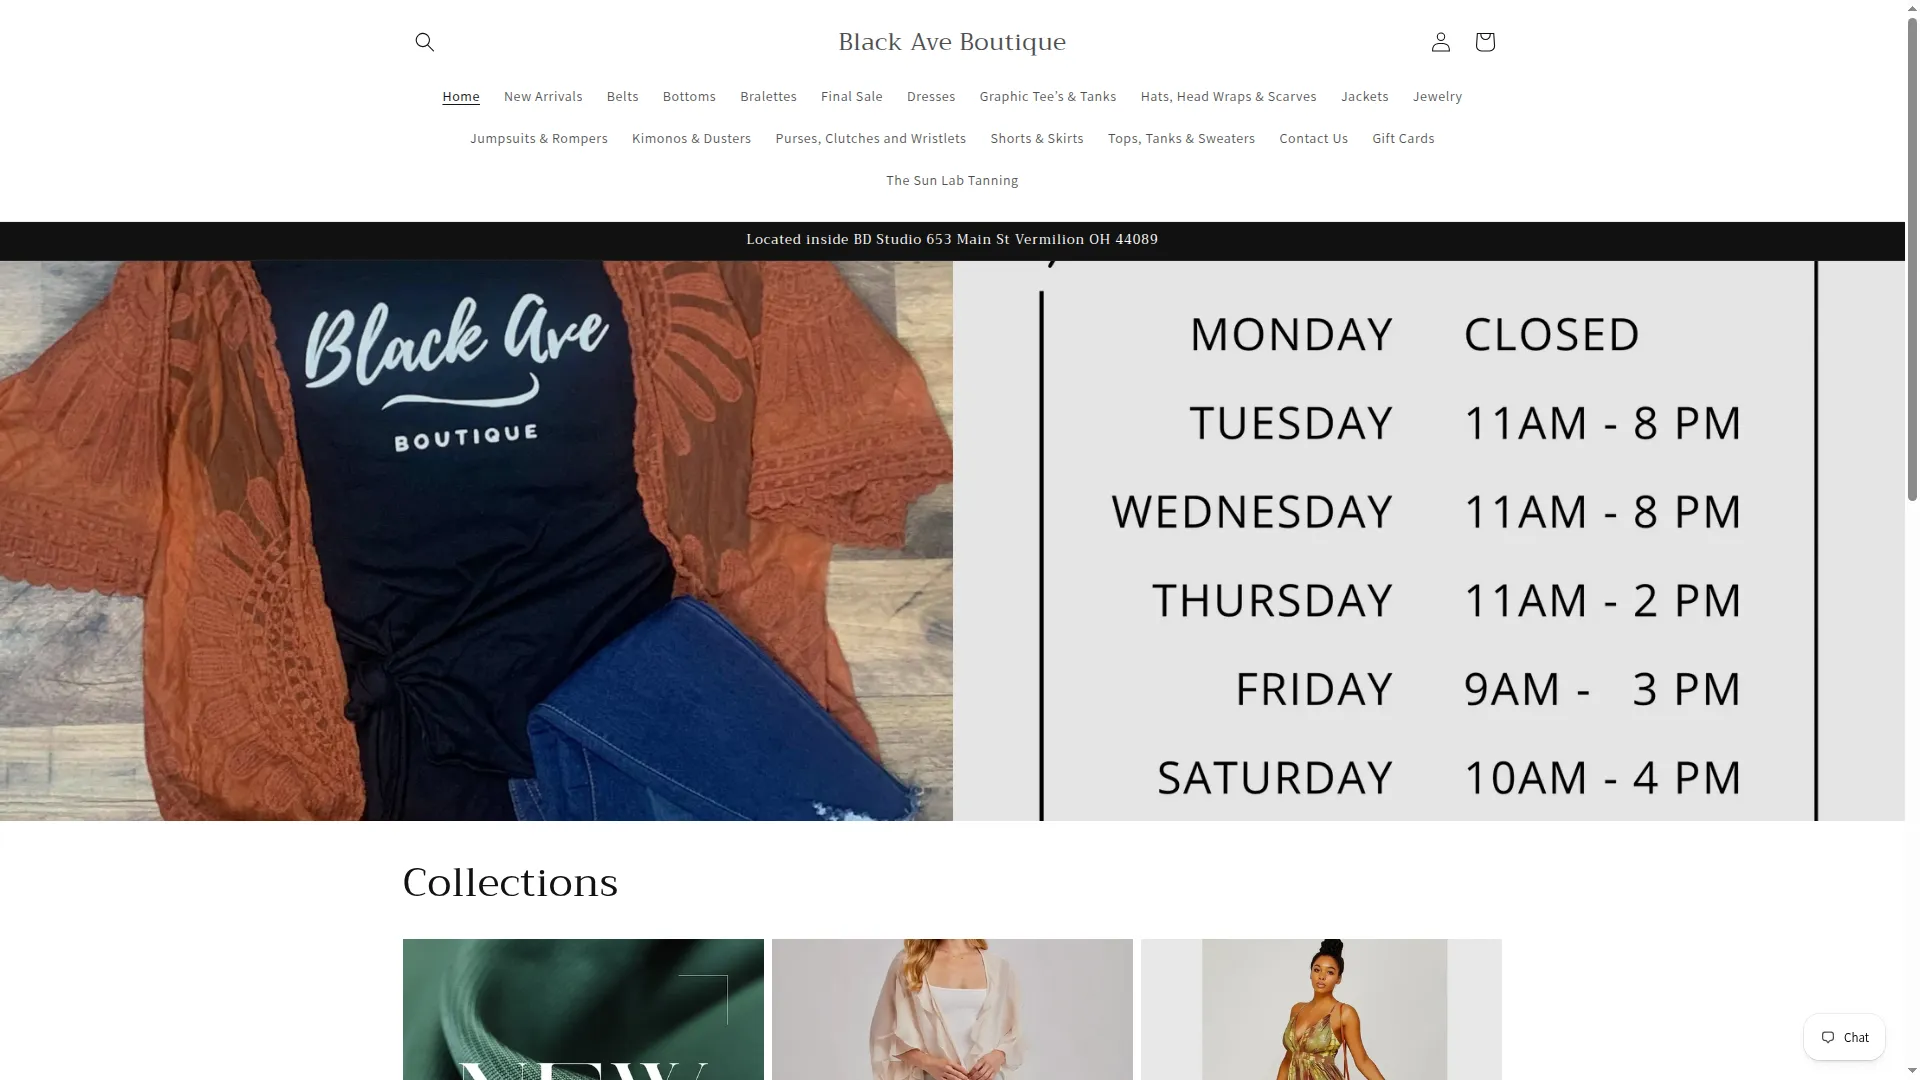Viewport: 1920px width, 1080px height.
Task: Open the beige kimono collection card
Action: pos(952,1009)
